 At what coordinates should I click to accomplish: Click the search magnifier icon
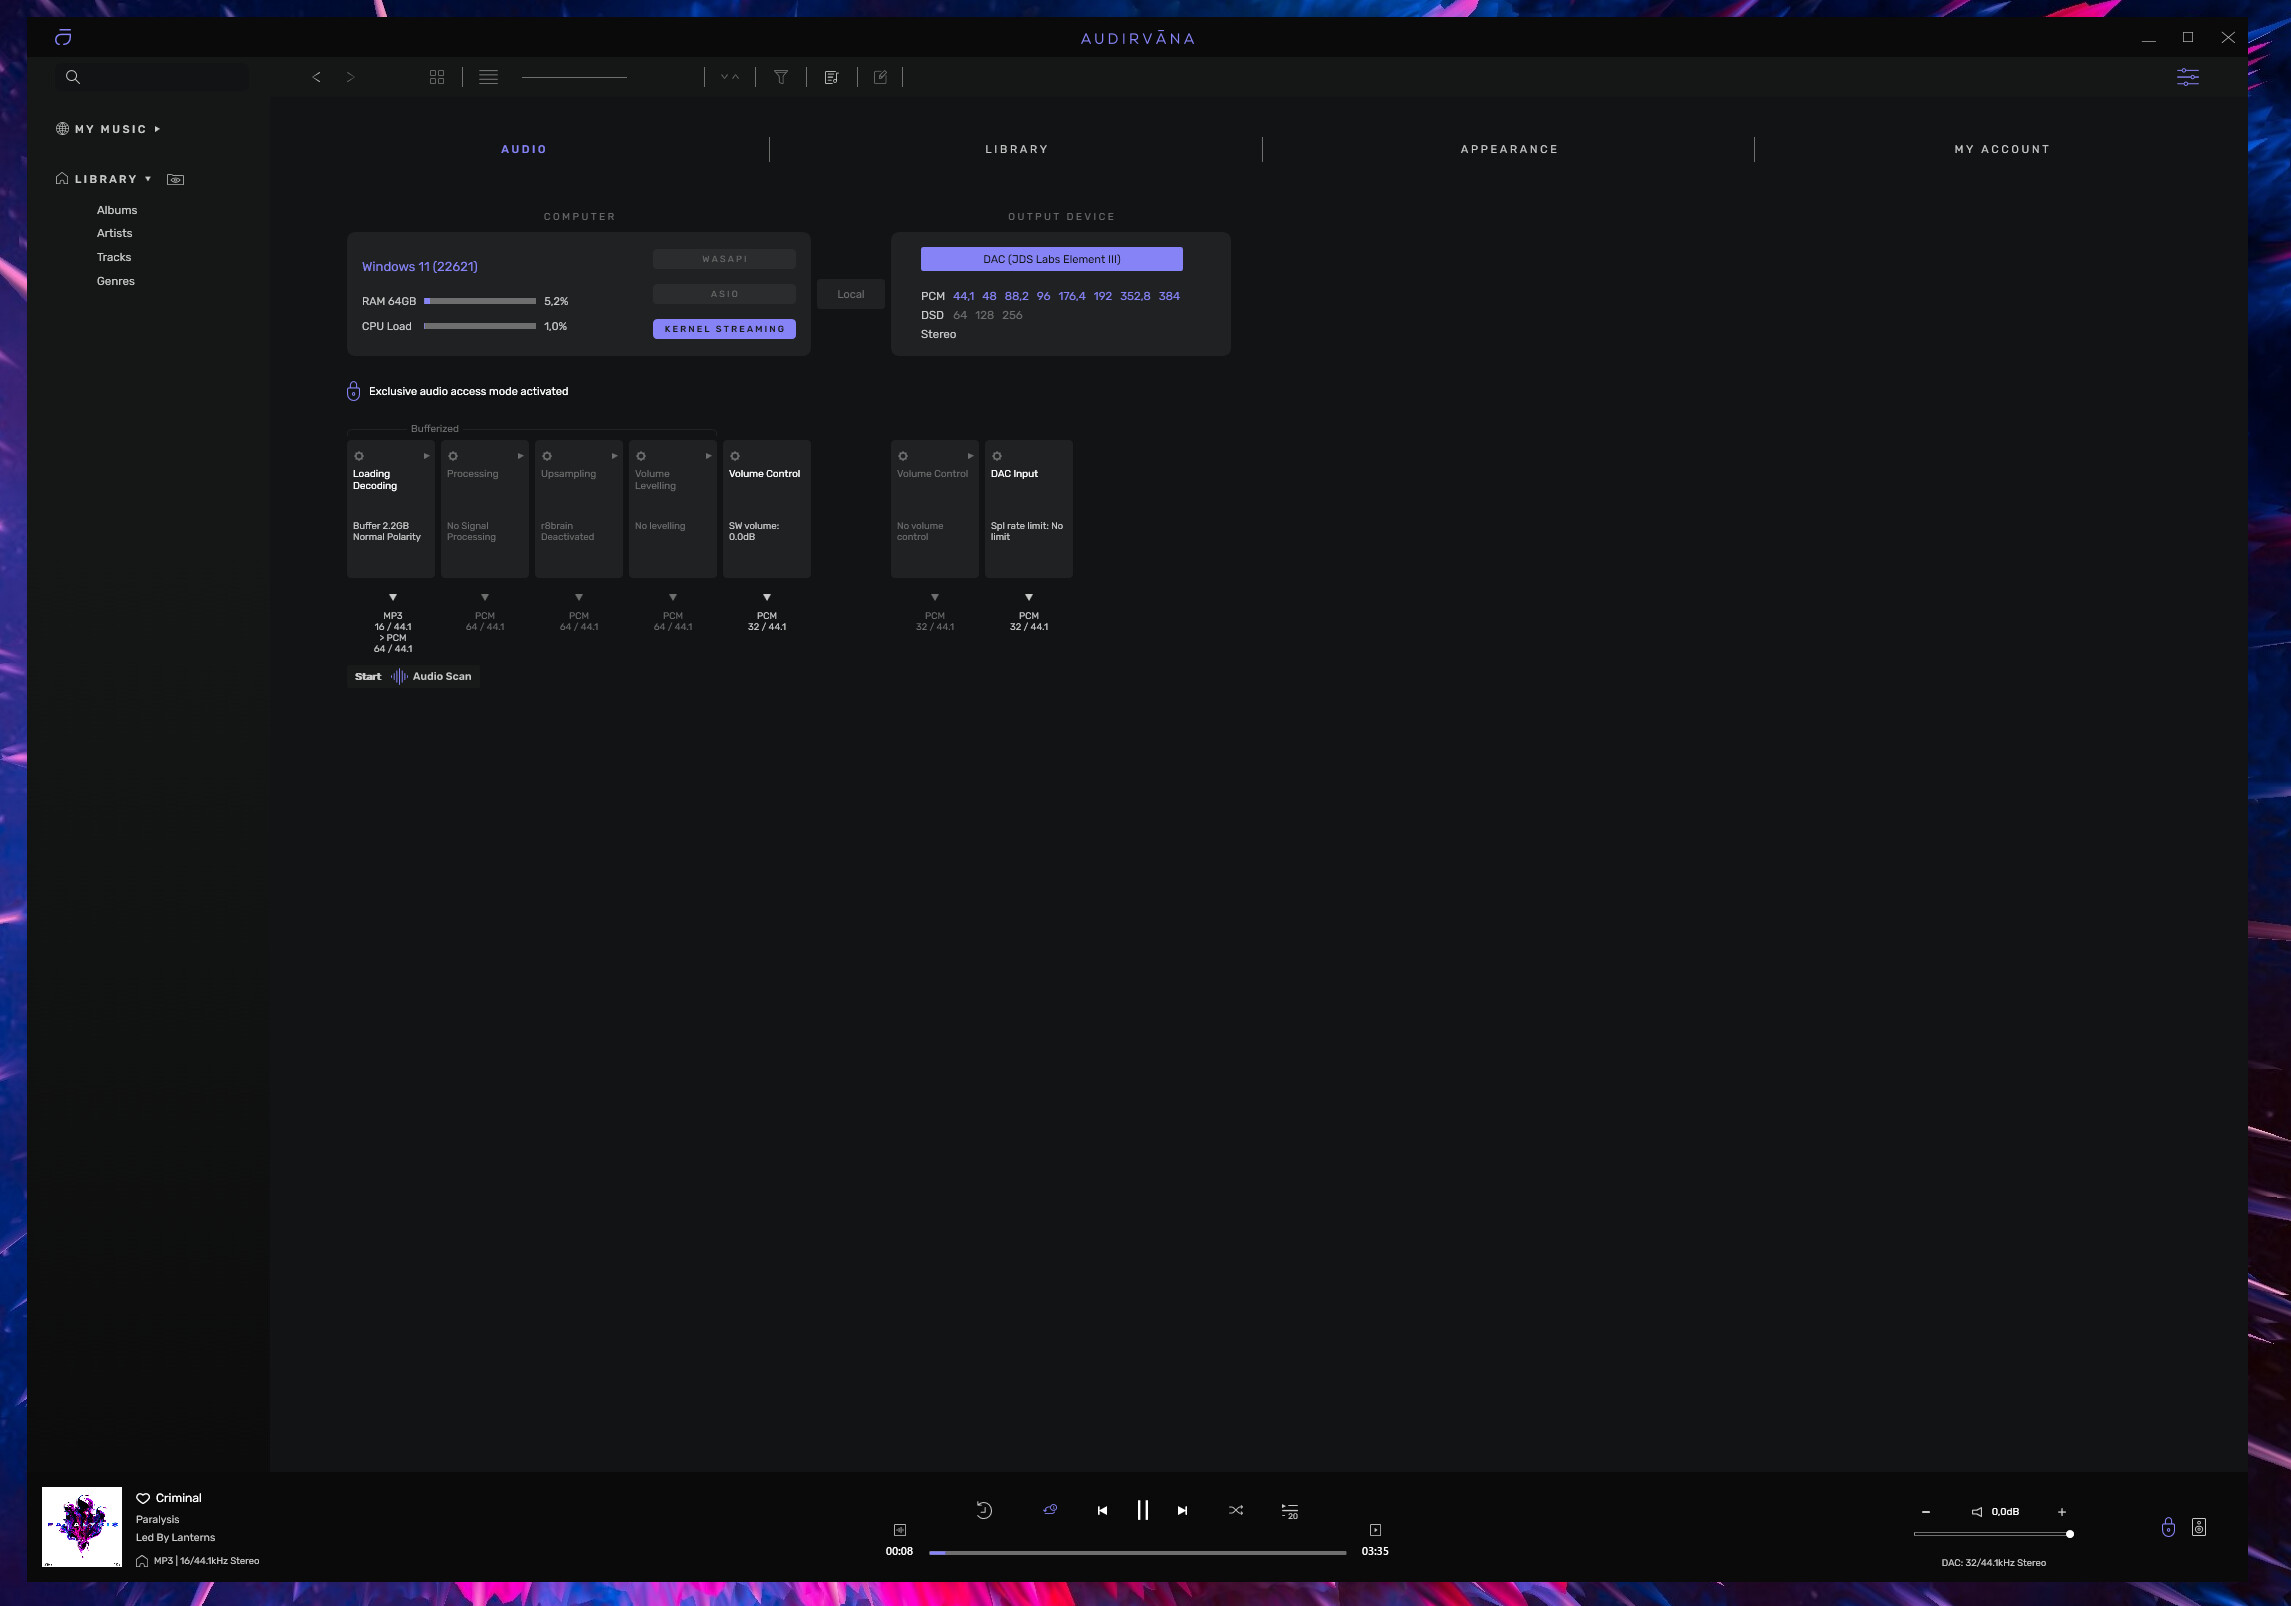click(x=73, y=77)
